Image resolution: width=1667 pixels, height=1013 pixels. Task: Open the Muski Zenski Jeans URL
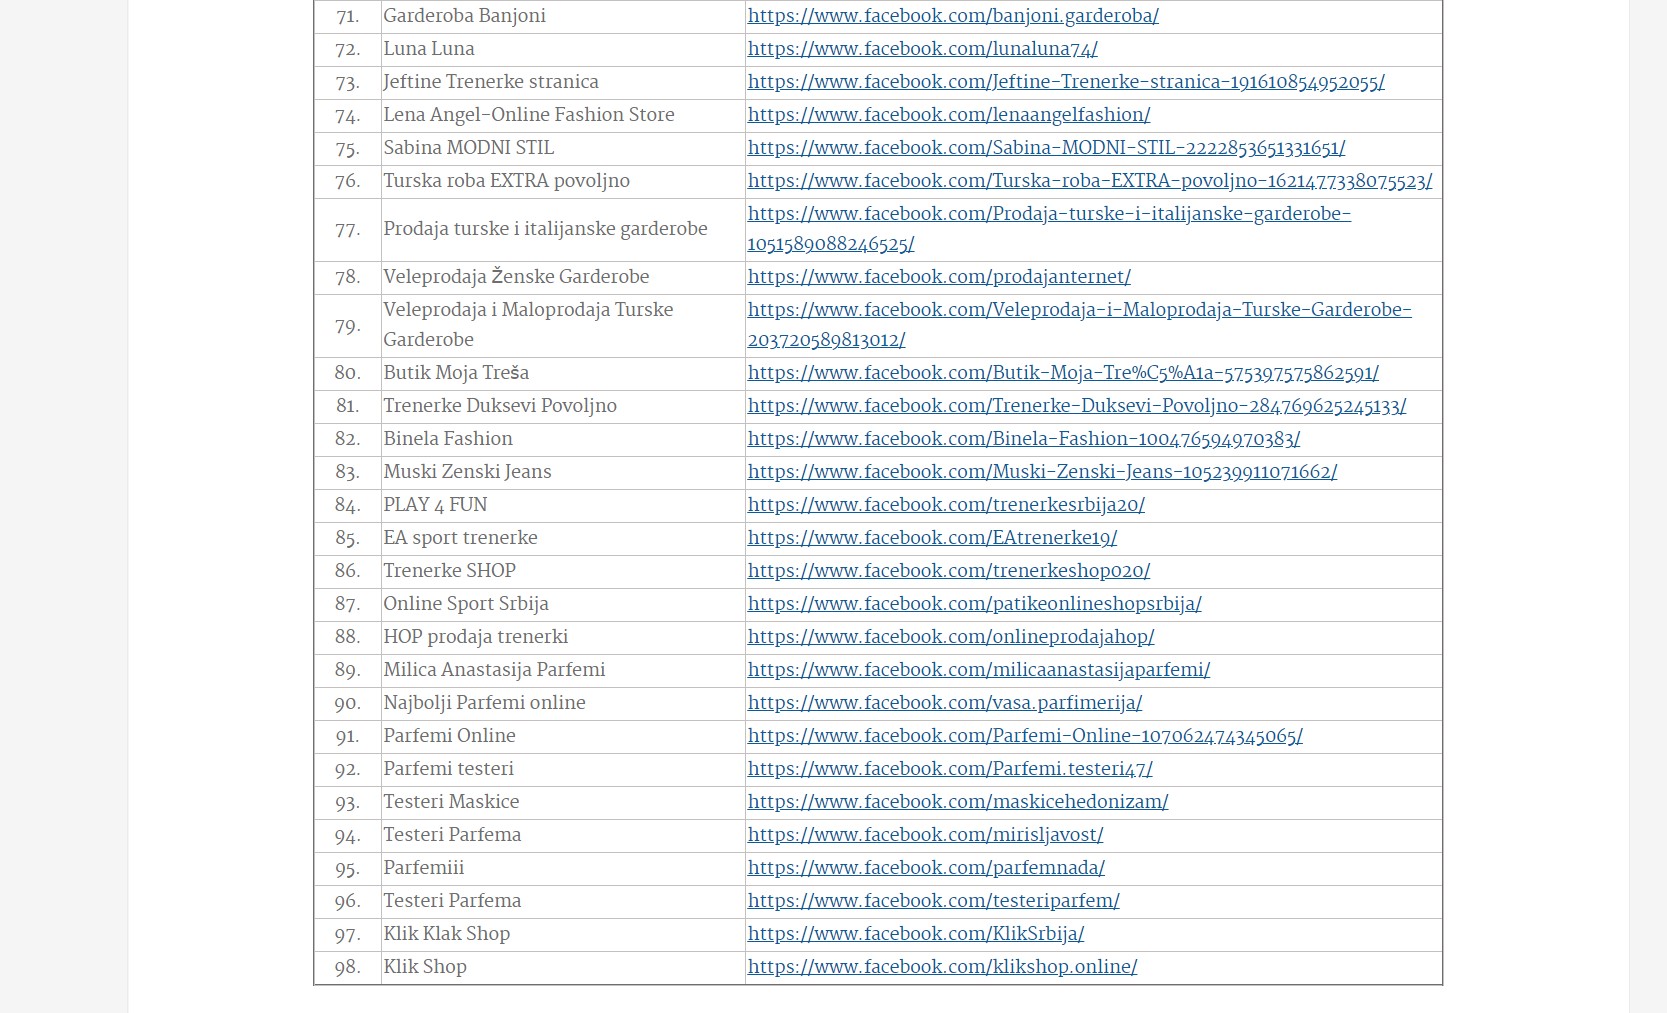tap(1041, 472)
